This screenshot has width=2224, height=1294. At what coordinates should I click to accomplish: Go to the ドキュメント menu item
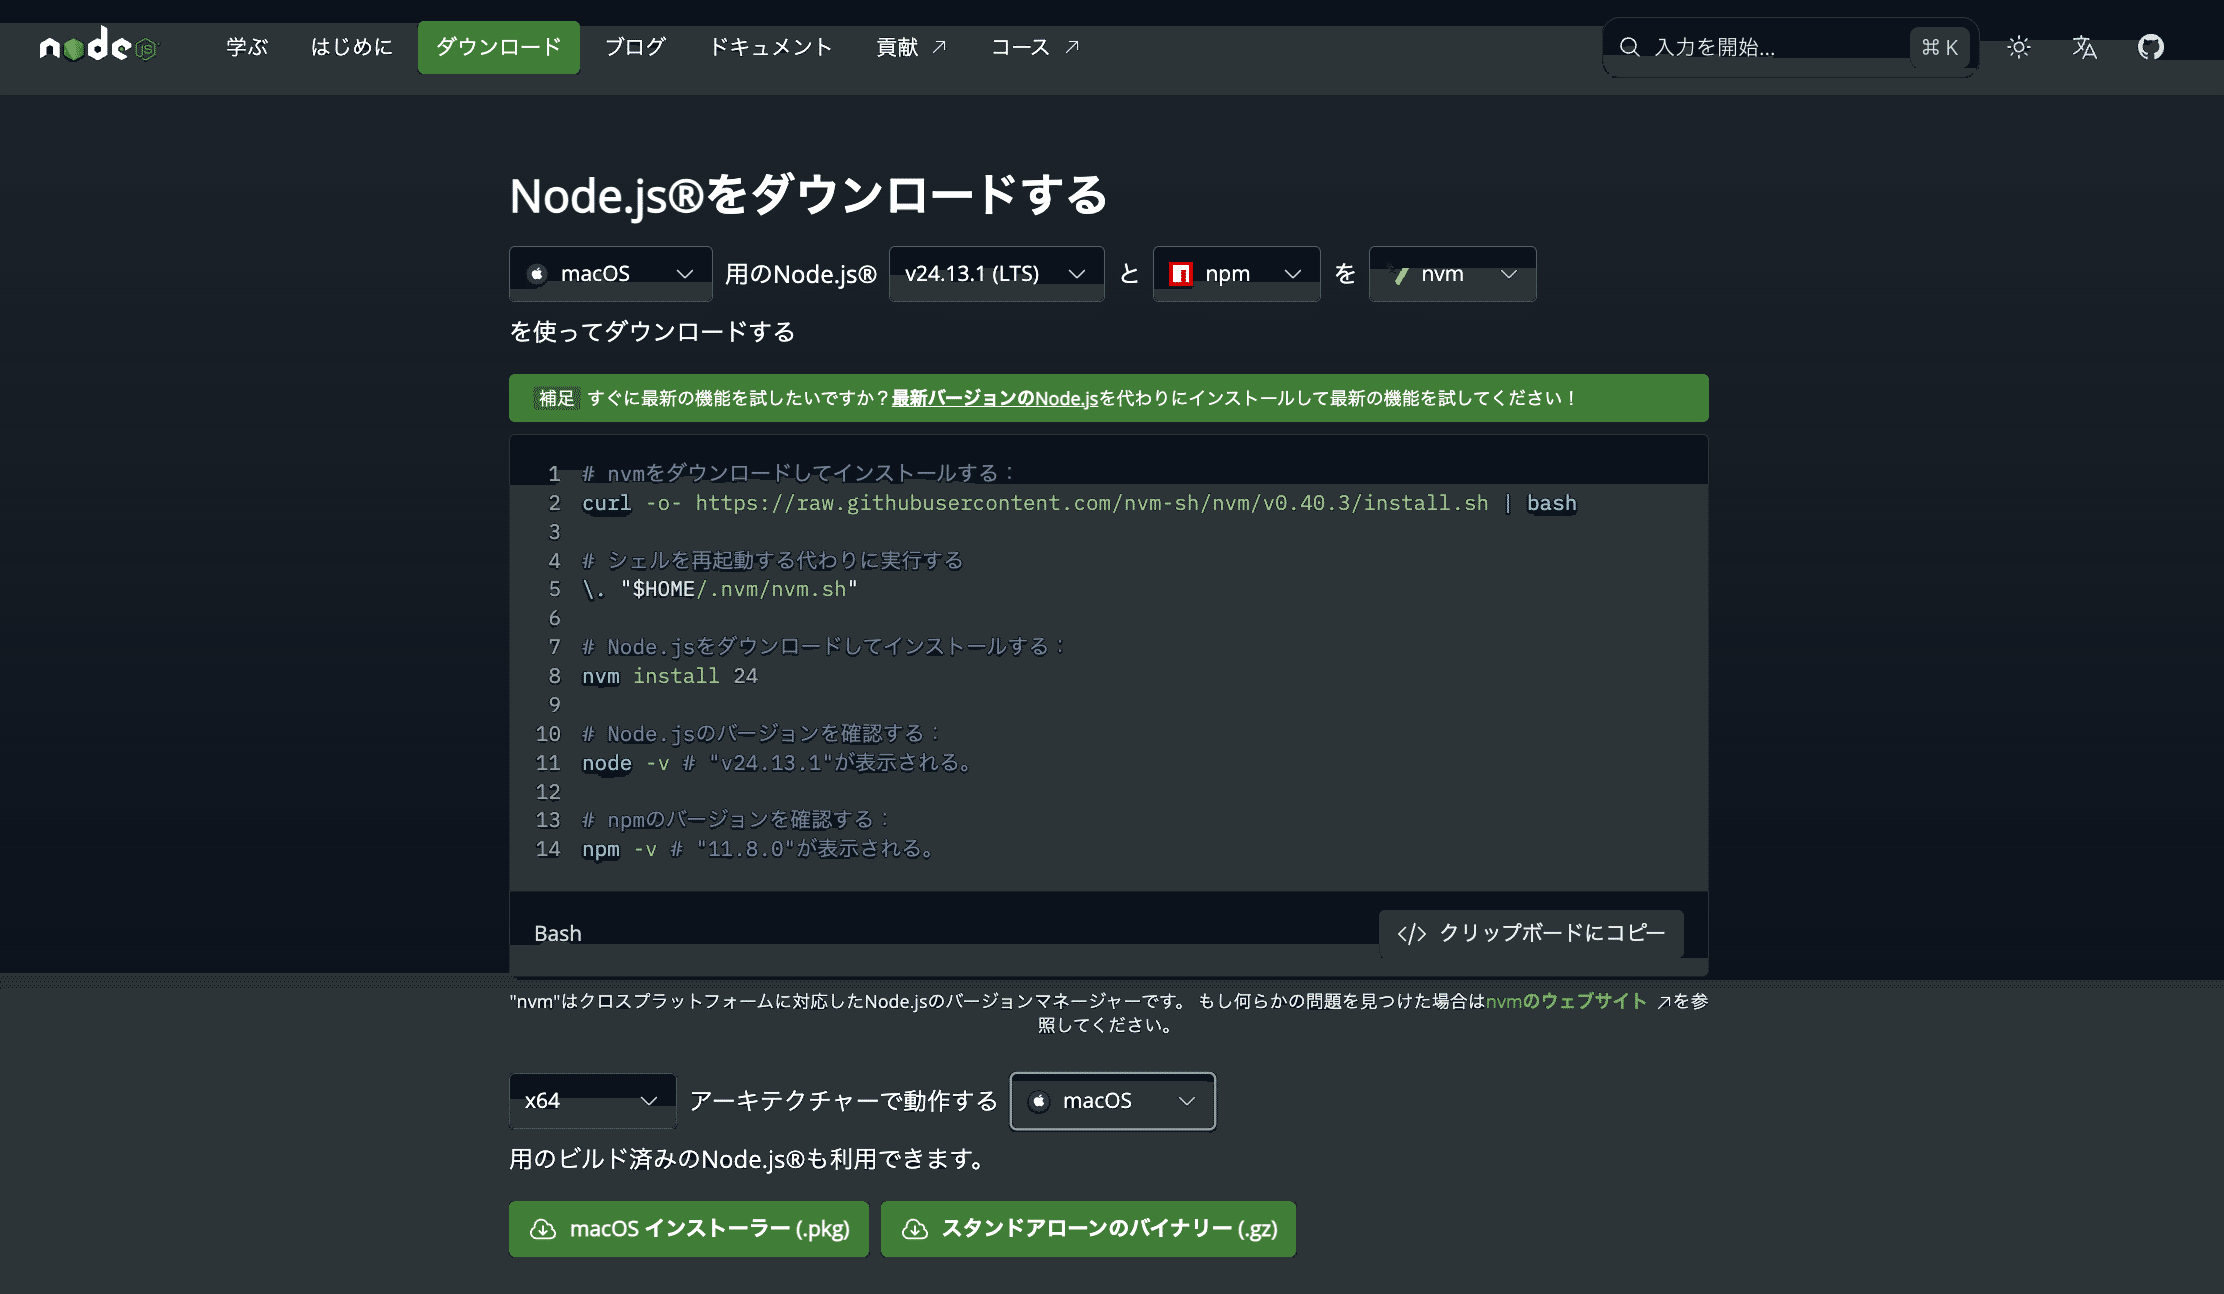click(770, 47)
